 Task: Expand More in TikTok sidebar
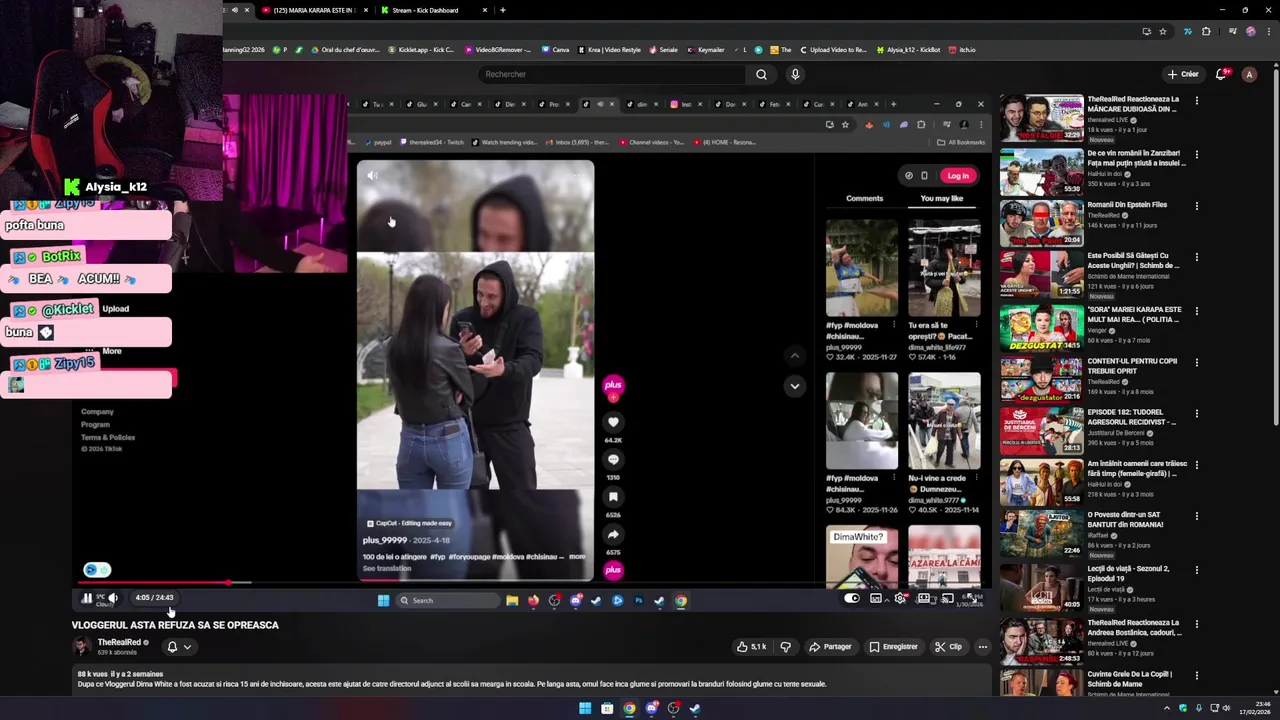click(x=111, y=351)
